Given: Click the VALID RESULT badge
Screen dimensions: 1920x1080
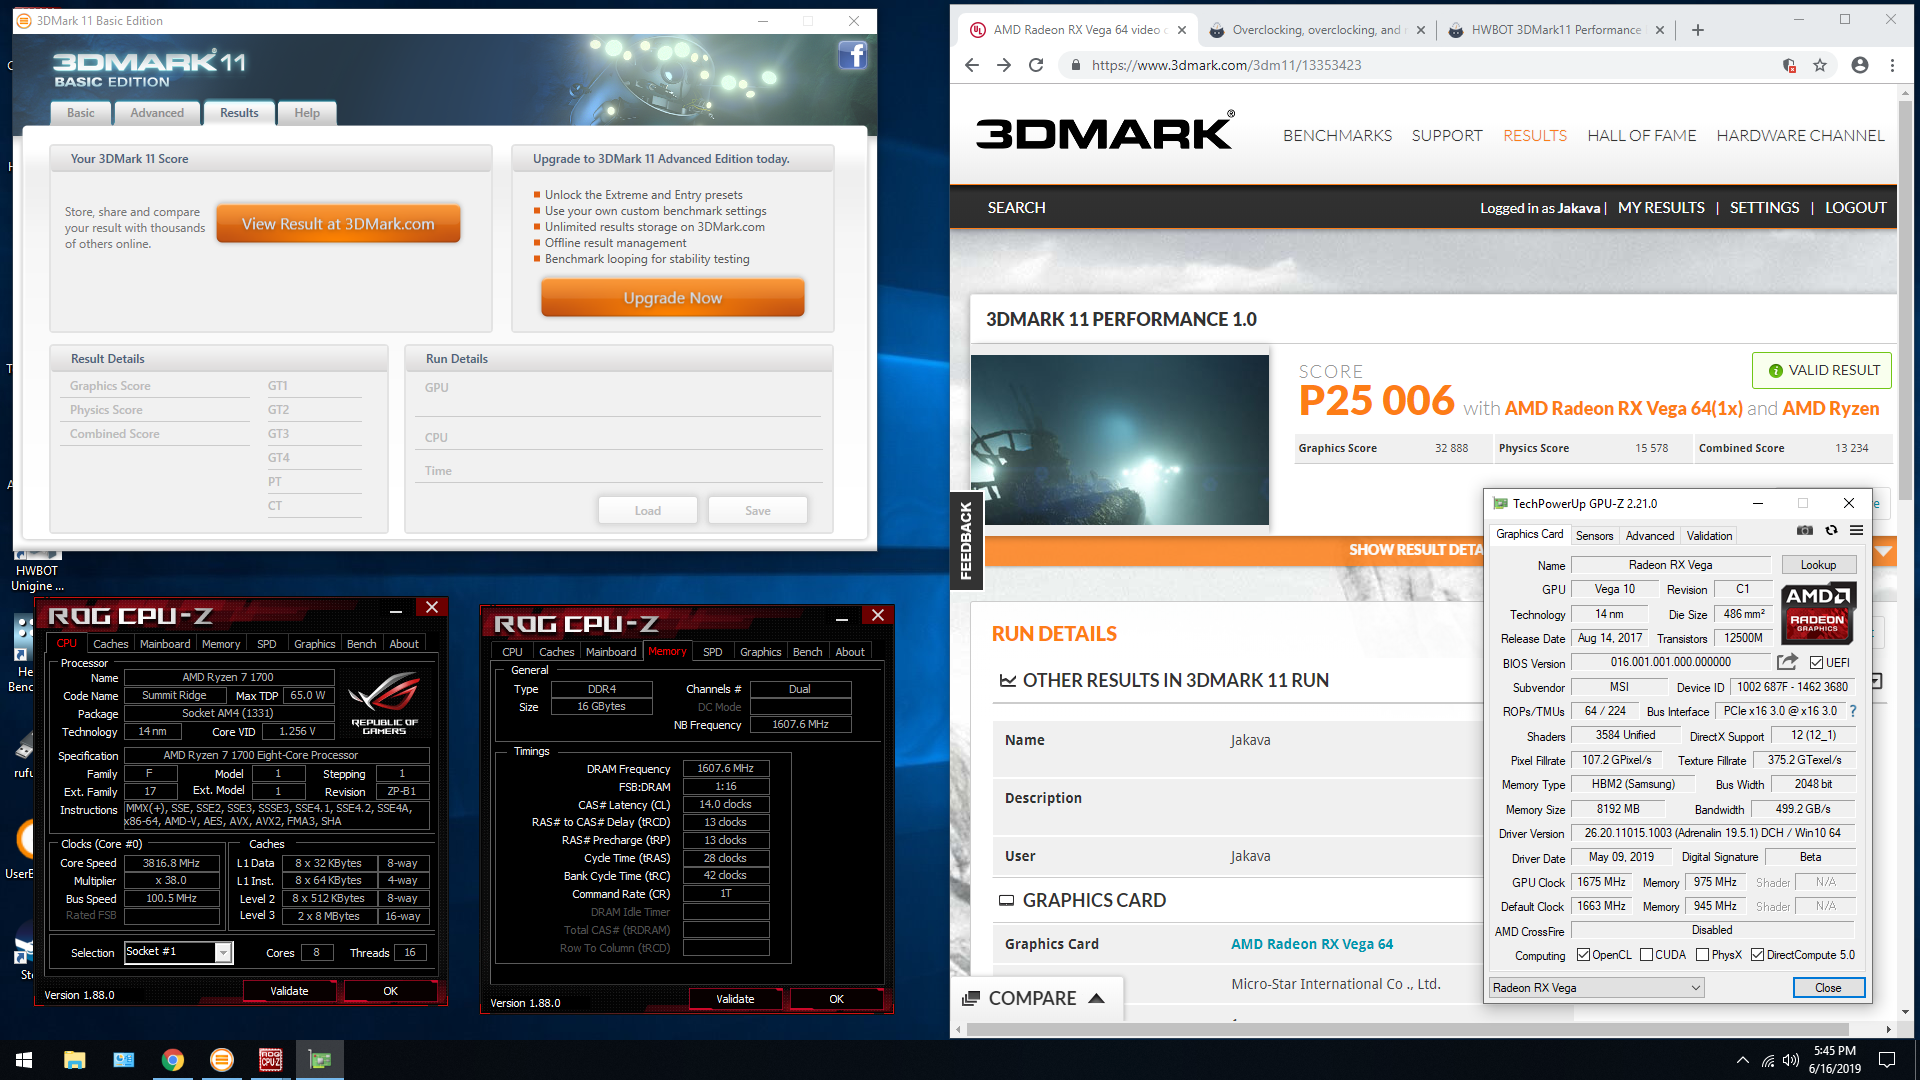Looking at the screenshot, I should click(x=1821, y=370).
